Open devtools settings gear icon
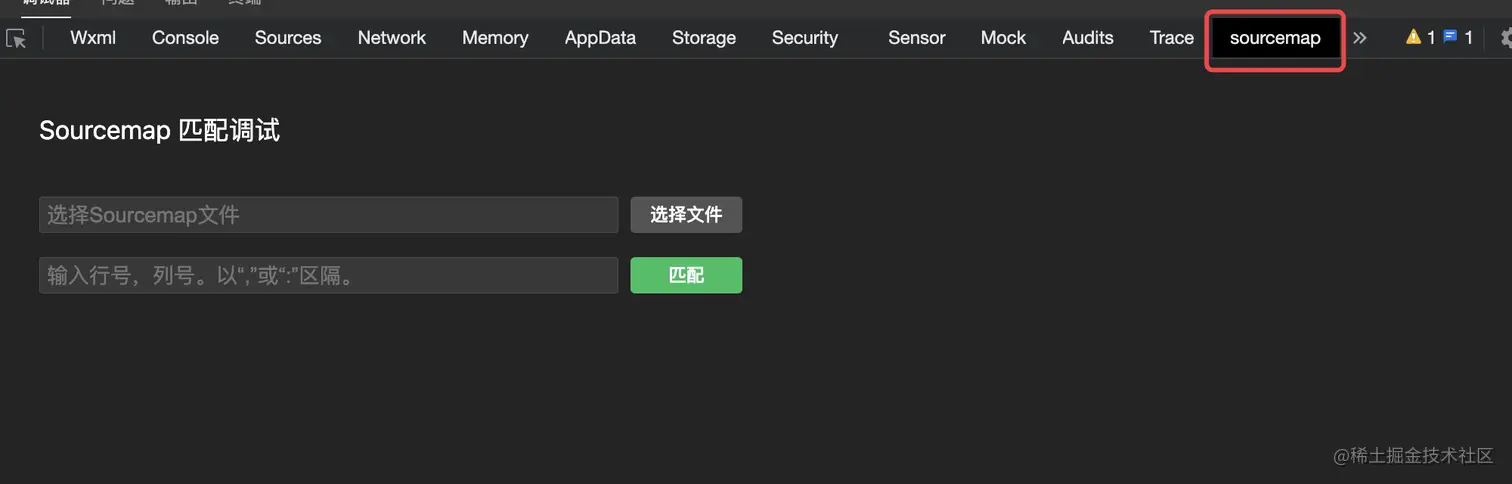This screenshot has height=484, width=1512. point(1506,38)
